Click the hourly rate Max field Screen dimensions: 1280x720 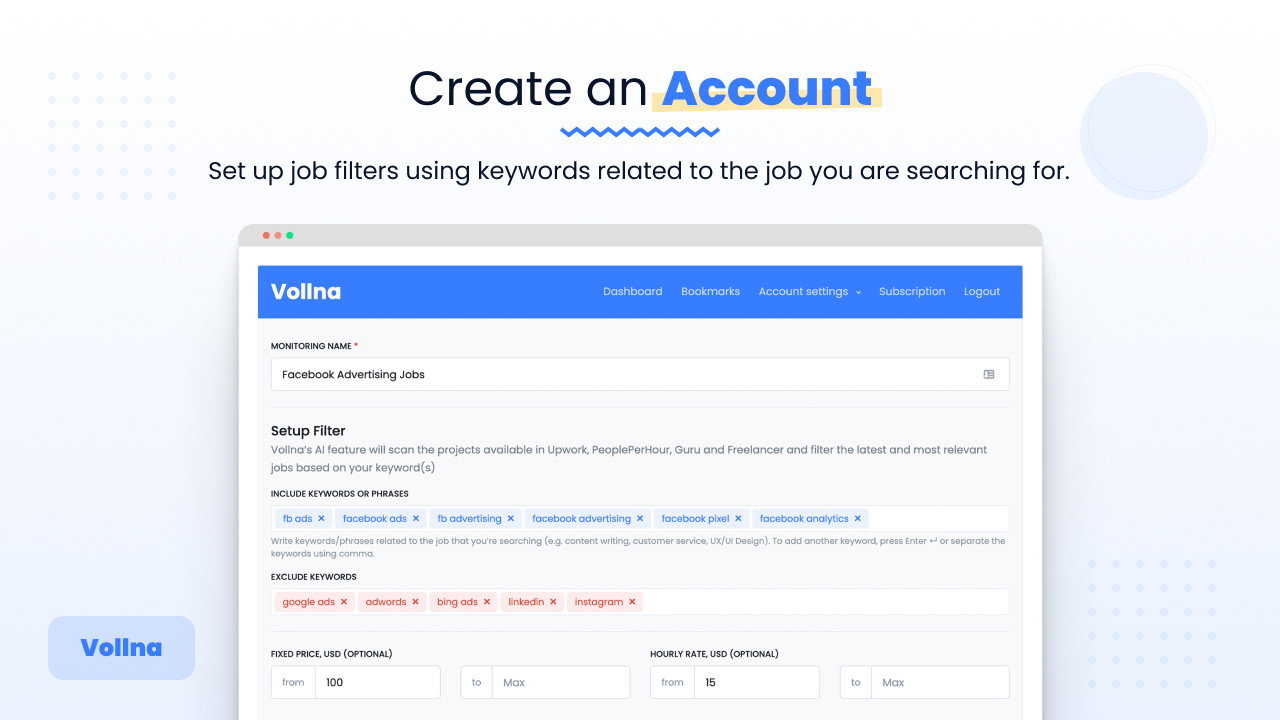939,683
